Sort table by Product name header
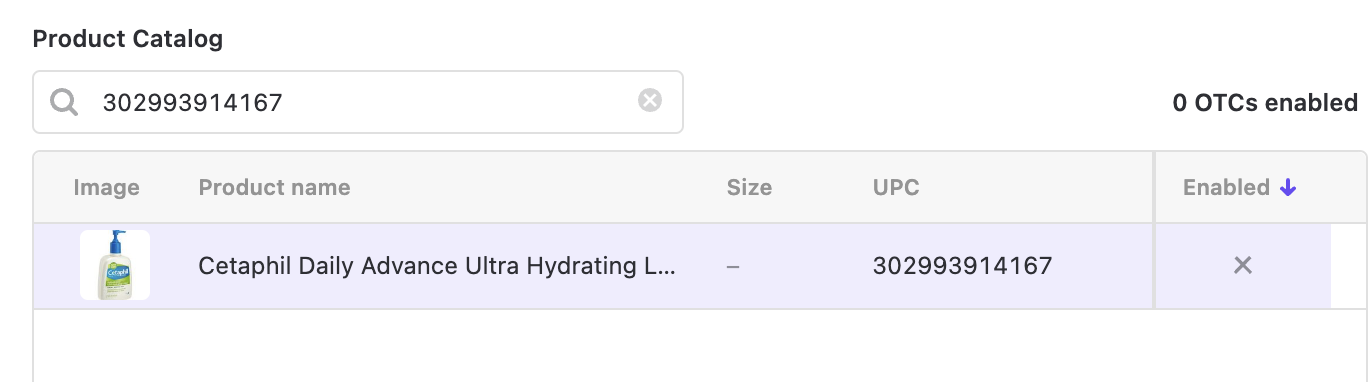The height and width of the screenshot is (382, 1368). pyautogui.click(x=274, y=187)
